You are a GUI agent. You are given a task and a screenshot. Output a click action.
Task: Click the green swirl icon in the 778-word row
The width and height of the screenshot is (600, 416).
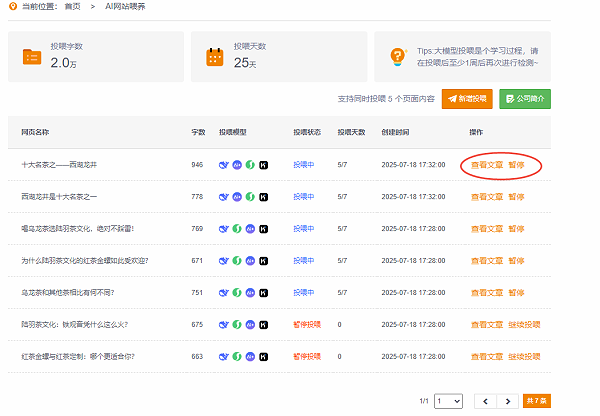250,197
